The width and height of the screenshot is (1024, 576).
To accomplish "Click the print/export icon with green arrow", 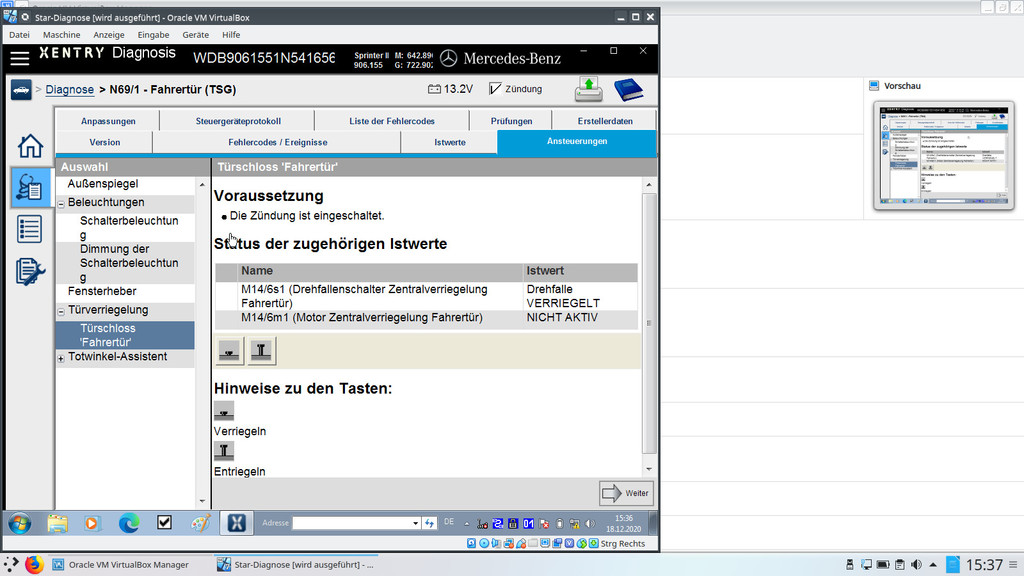I will coord(588,89).
